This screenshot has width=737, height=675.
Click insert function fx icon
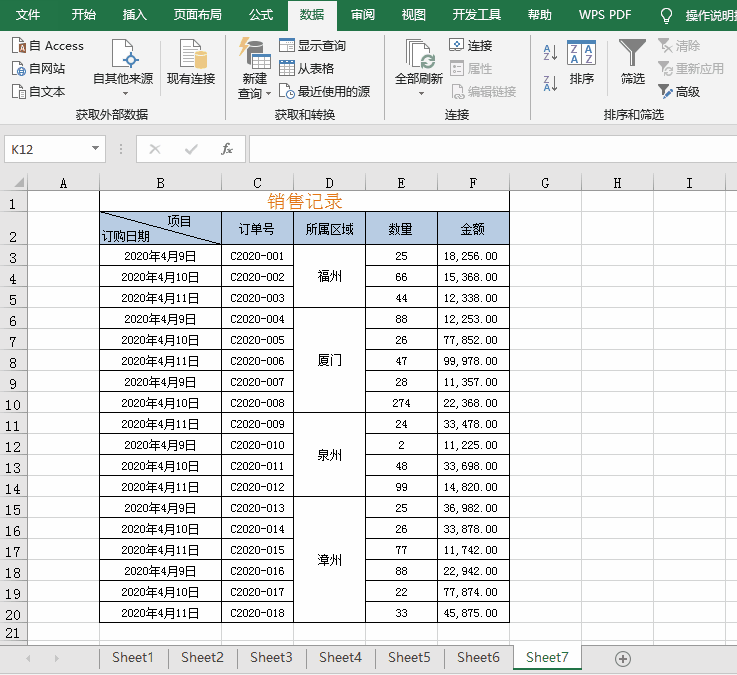[227, 149]
